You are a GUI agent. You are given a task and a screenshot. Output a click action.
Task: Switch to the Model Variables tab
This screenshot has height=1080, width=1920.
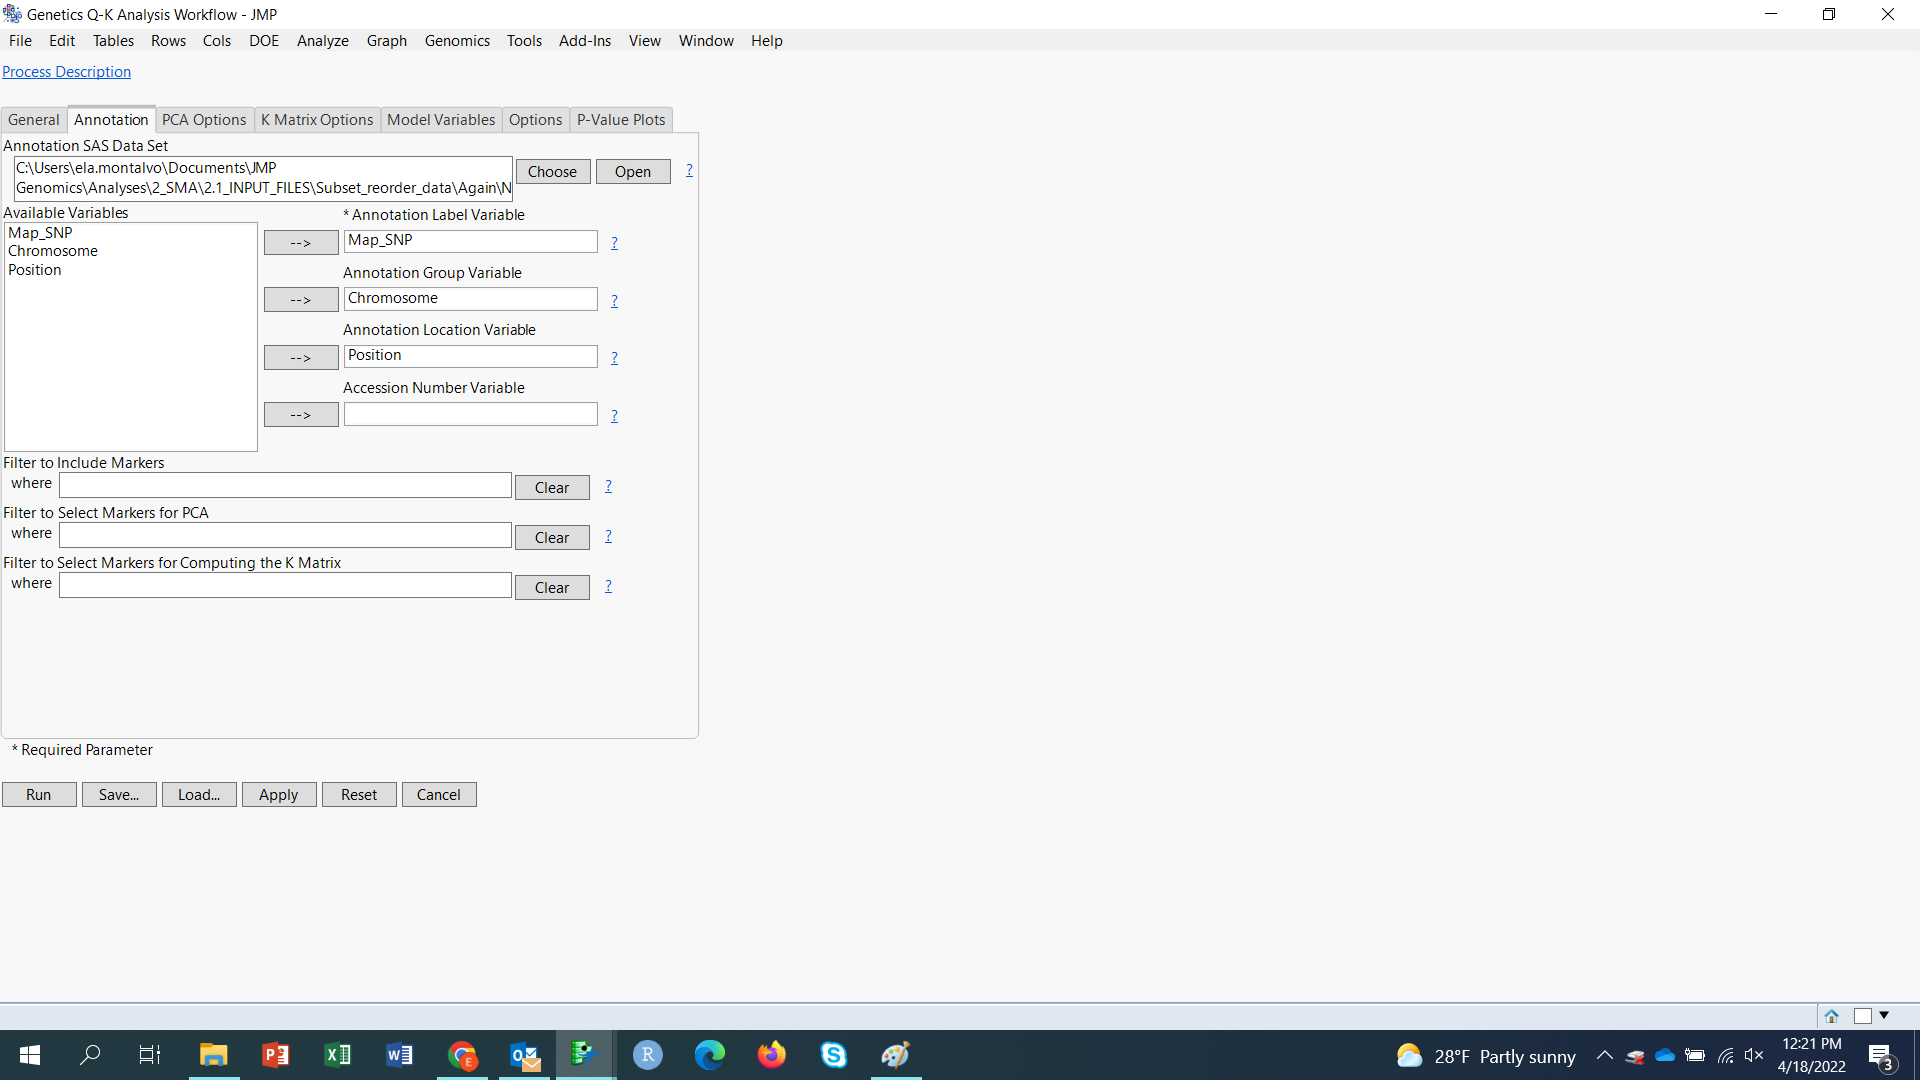(441, 120)
